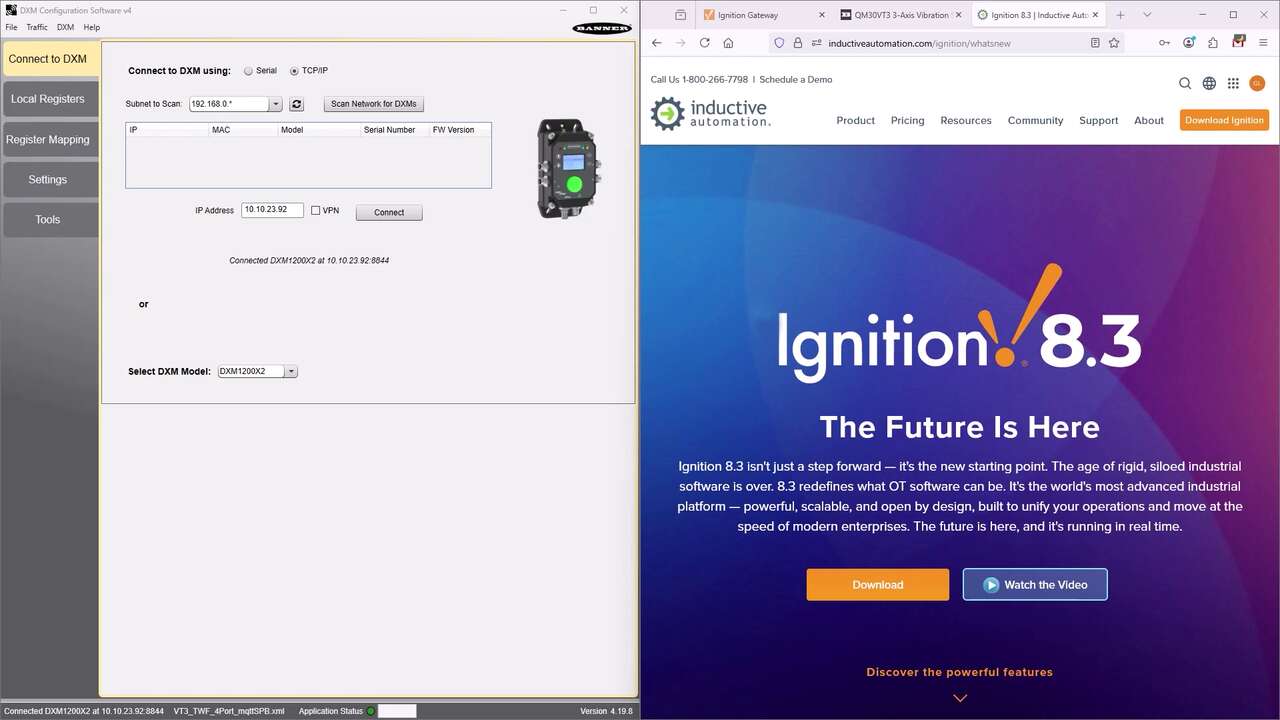Click the subnet refresh icon

[x=296, y=103]
